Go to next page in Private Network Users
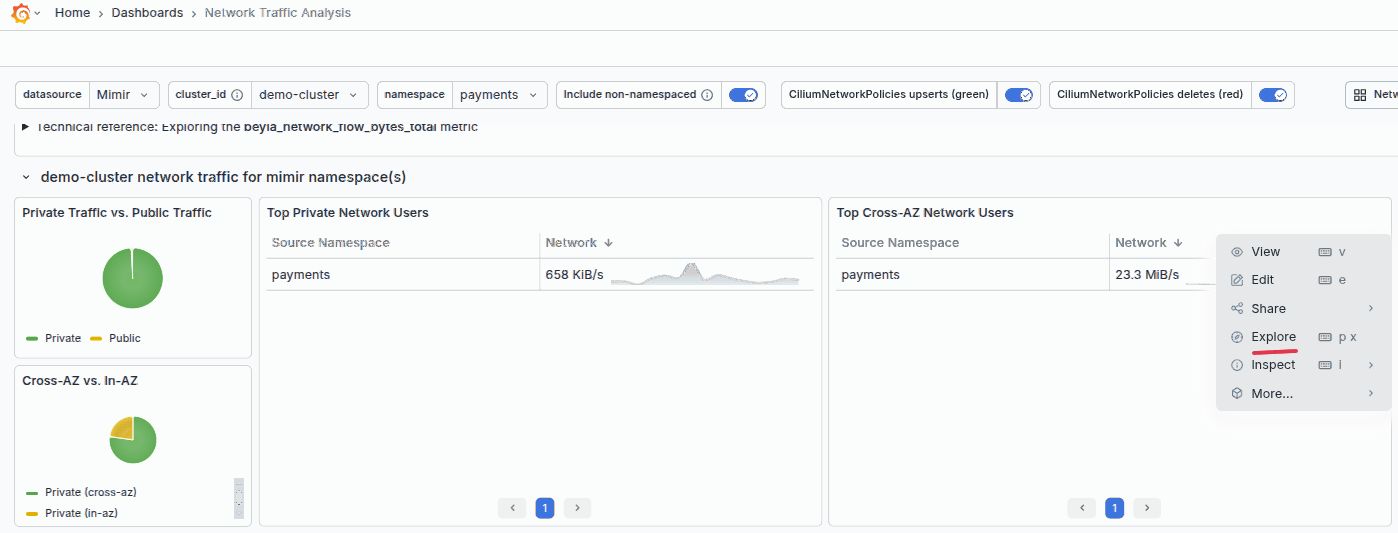 pyautogui.click(x=578, y=508)
